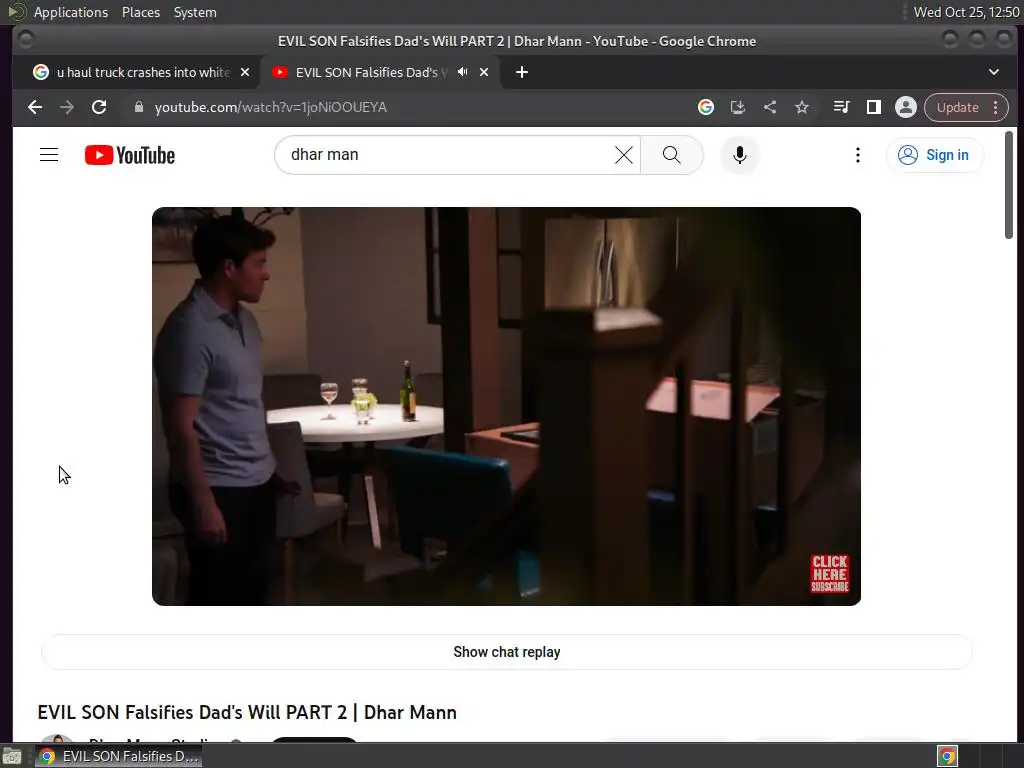
Task: Click the Chrome icon in bottom tray
Action: (947, 756)
